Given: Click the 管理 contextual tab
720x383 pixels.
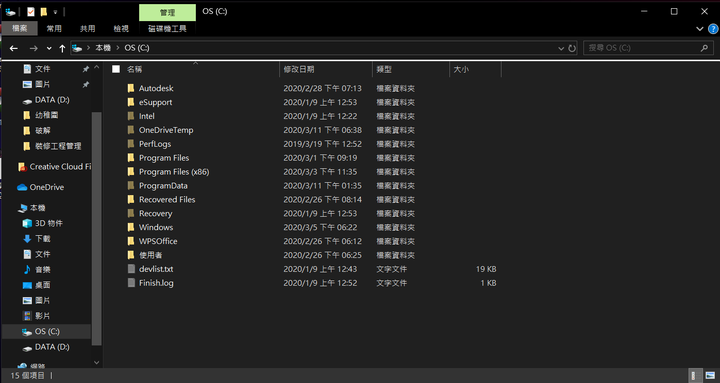Looking at the screenshot, I should 167,12.
